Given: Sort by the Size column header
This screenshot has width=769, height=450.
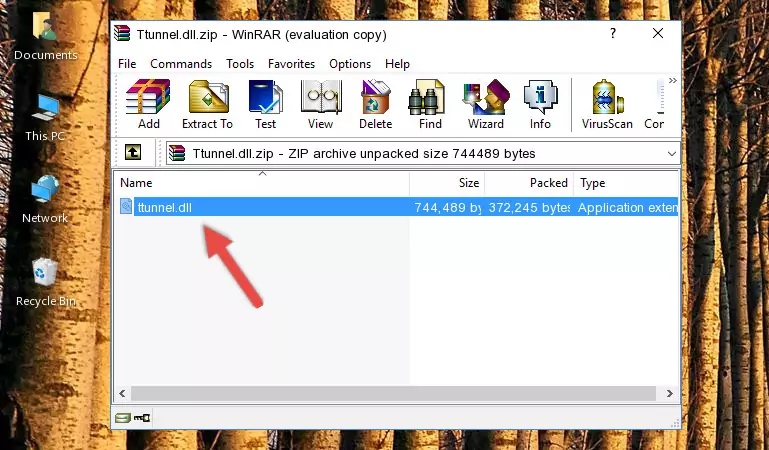Looking at the screenshot, I should pos(447,183).
